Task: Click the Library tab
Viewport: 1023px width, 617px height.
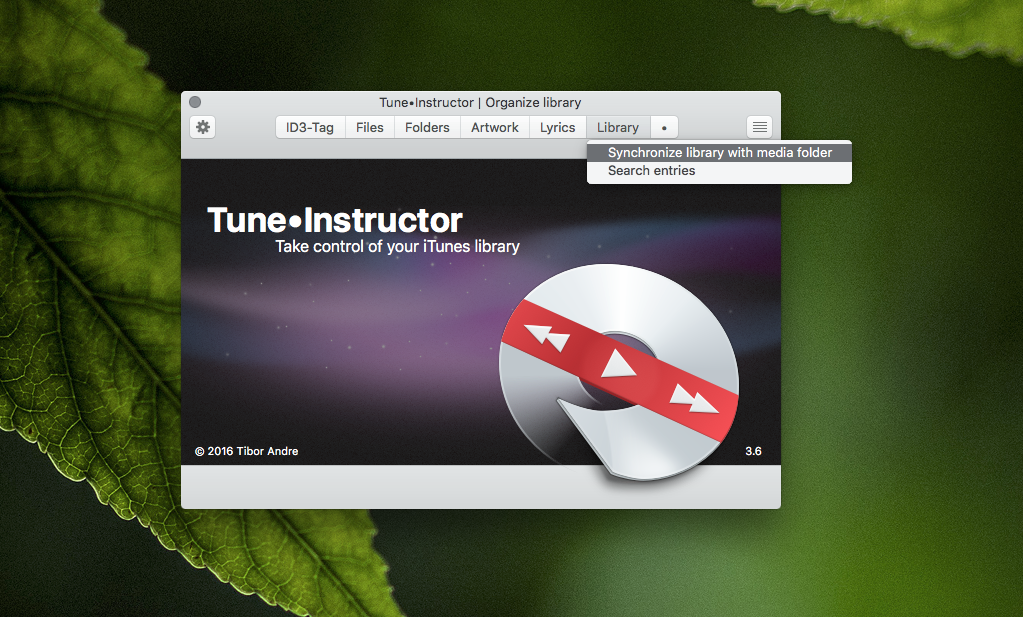Action: pyautogui.click(x=618, y=128)
